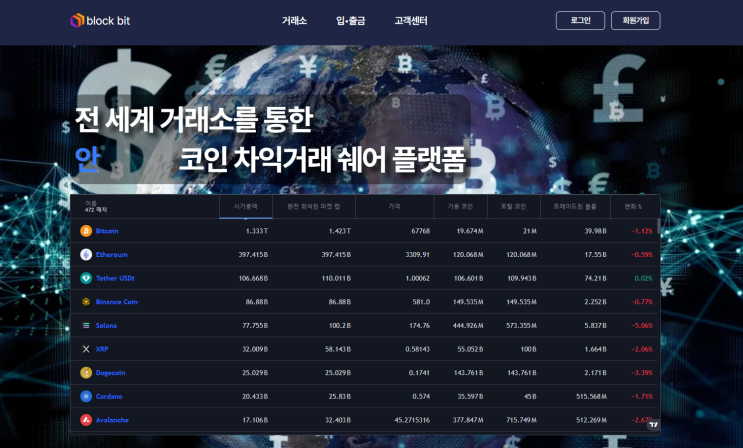Select Avalanche price 45.2715316
The width and height of the screenshot is (743, 448).
(412, 420)
